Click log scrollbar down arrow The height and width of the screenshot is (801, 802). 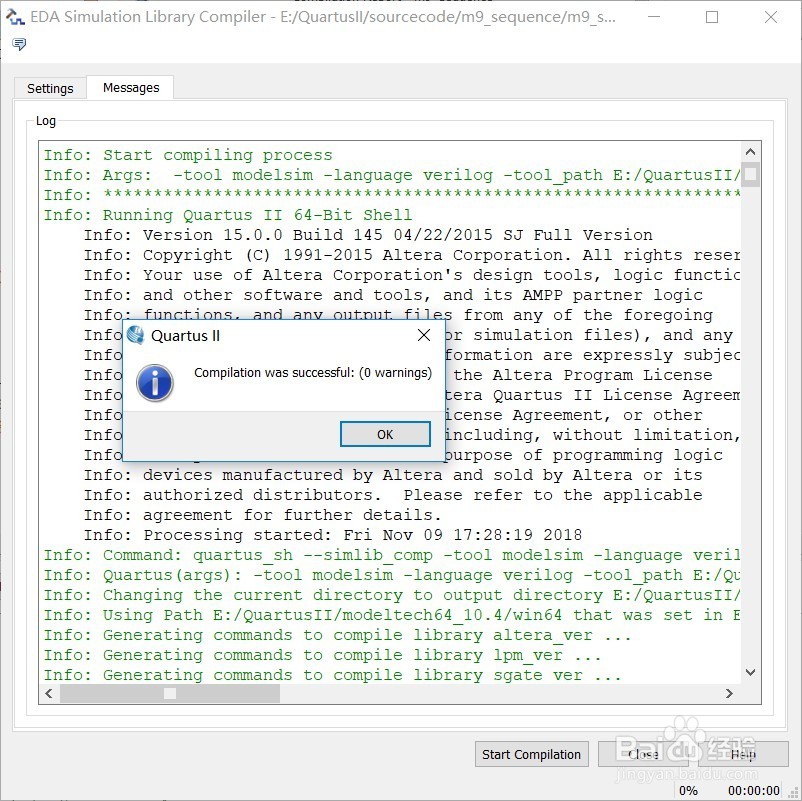pos(750,672)
